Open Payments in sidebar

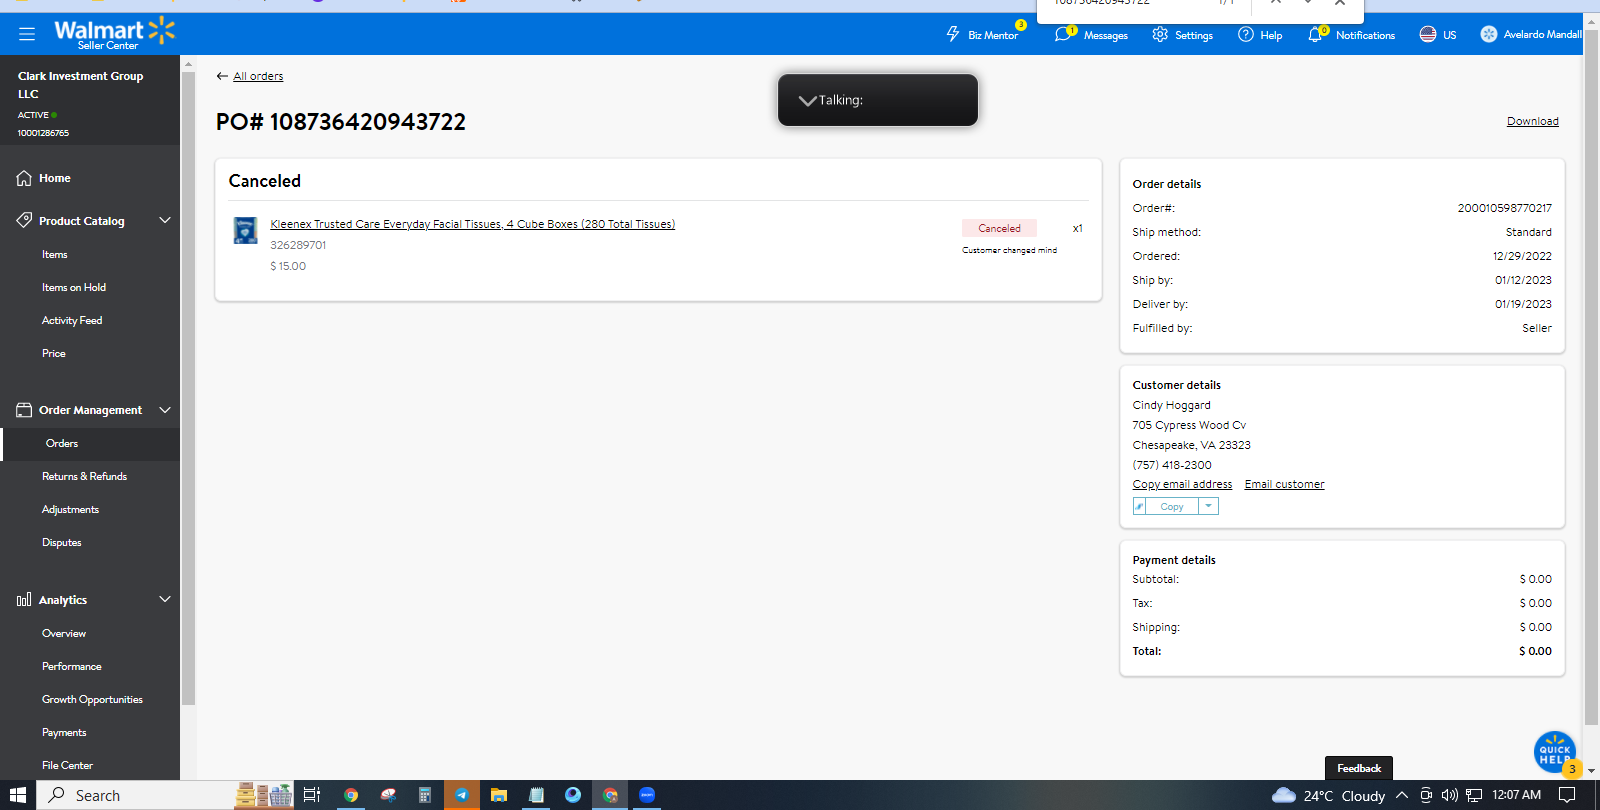[64, 732]
